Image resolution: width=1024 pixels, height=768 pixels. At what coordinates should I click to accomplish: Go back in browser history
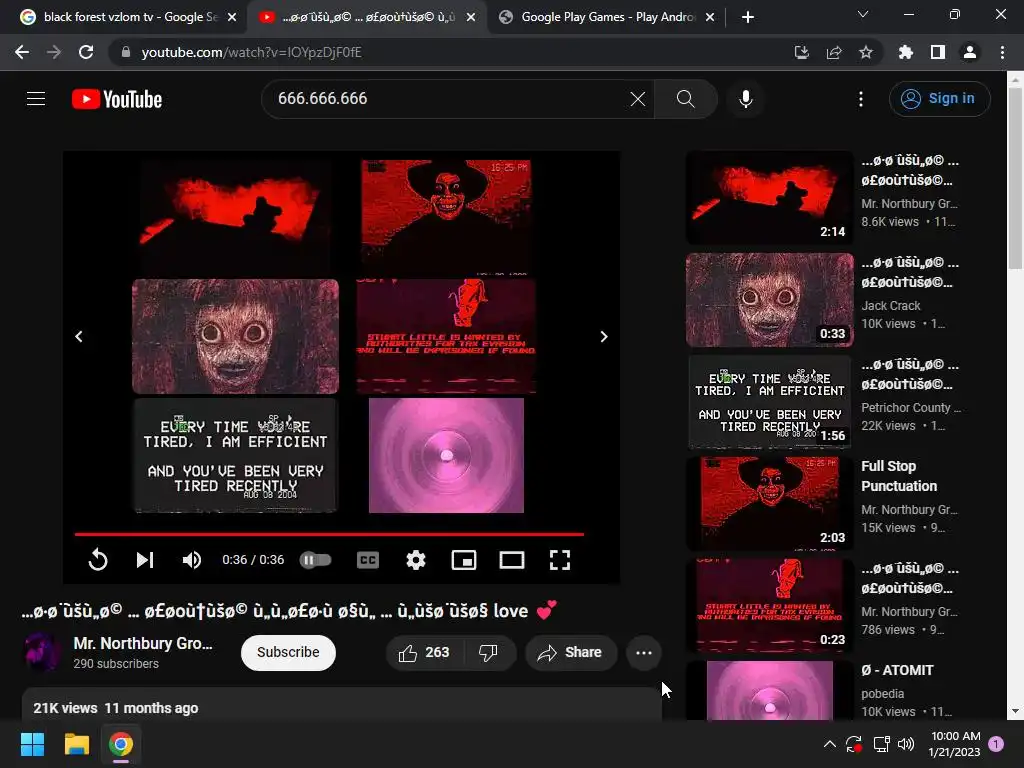[x=22, y=52]
